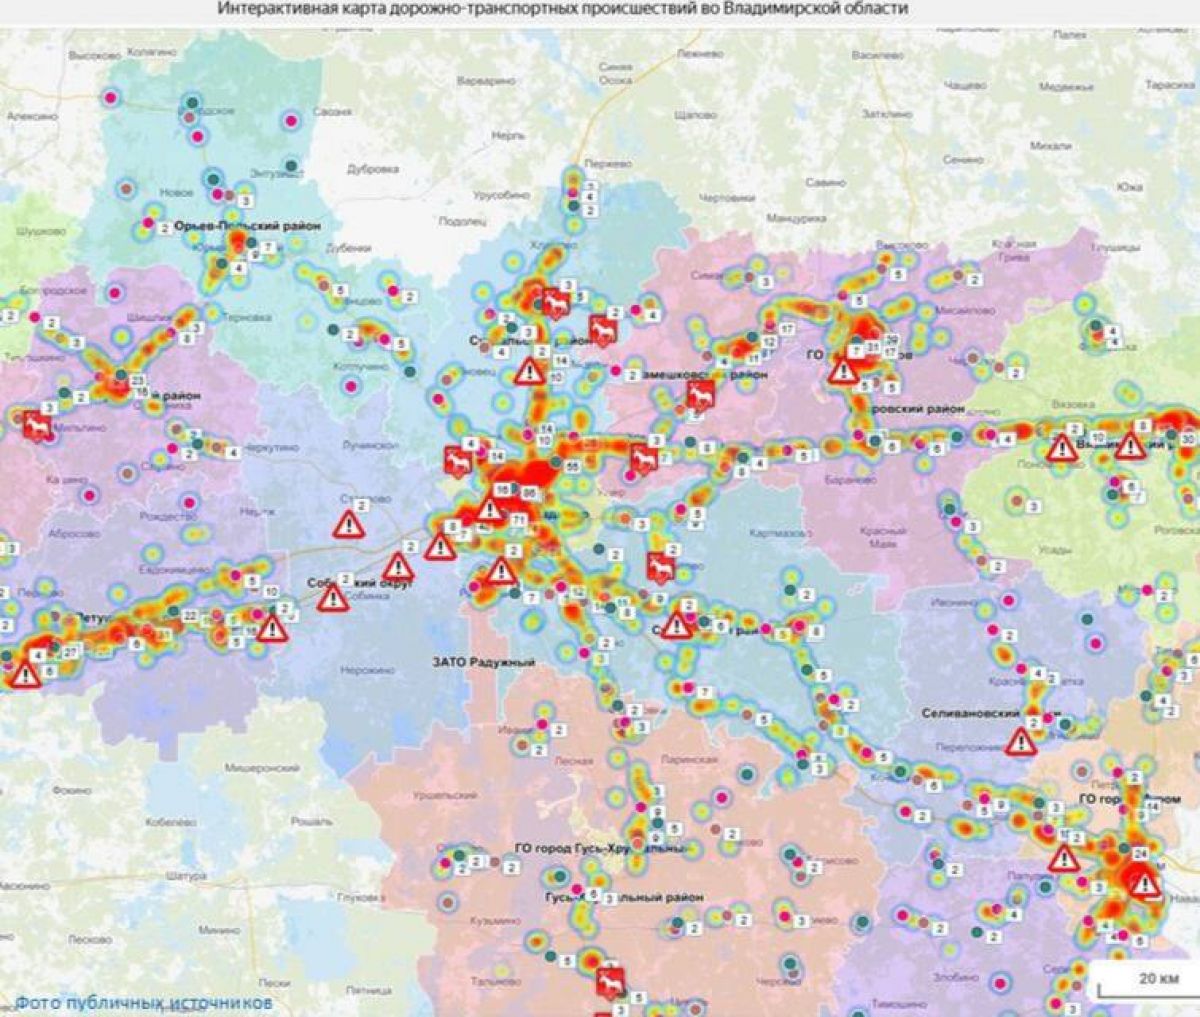
Task: Click the Фото публичных источников caption
Action: tap(142, 1002)
